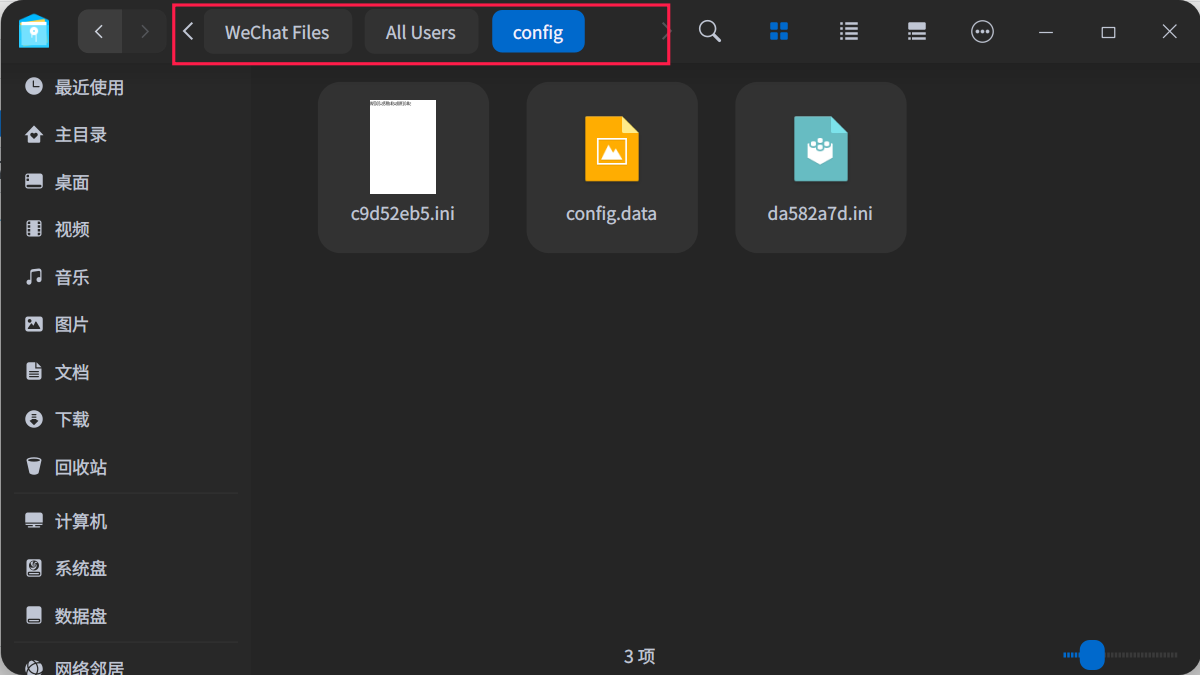This screenshot has width=1200, height=675.
Task: Switch to list view
Action: coord(849,32)
